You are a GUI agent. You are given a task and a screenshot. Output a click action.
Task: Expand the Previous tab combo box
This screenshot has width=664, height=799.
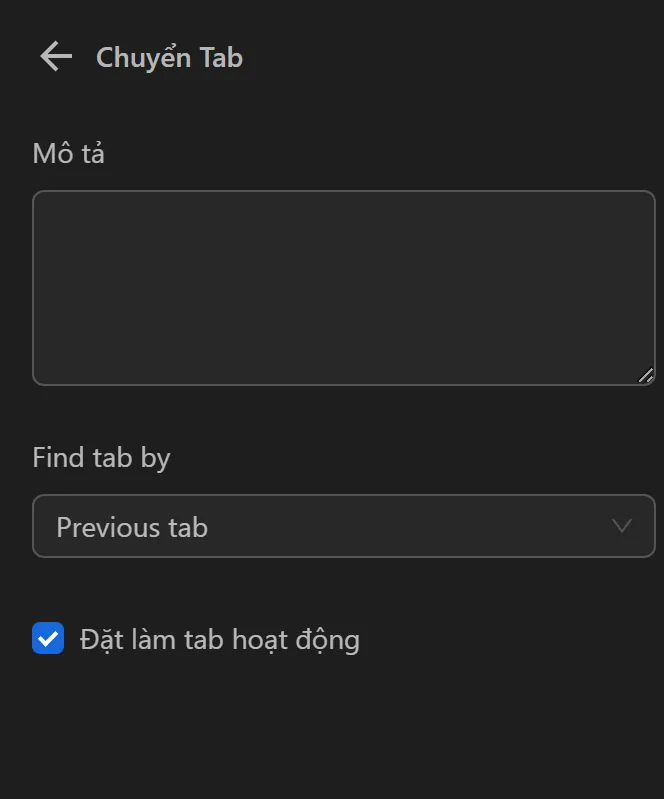coord(343,526)
